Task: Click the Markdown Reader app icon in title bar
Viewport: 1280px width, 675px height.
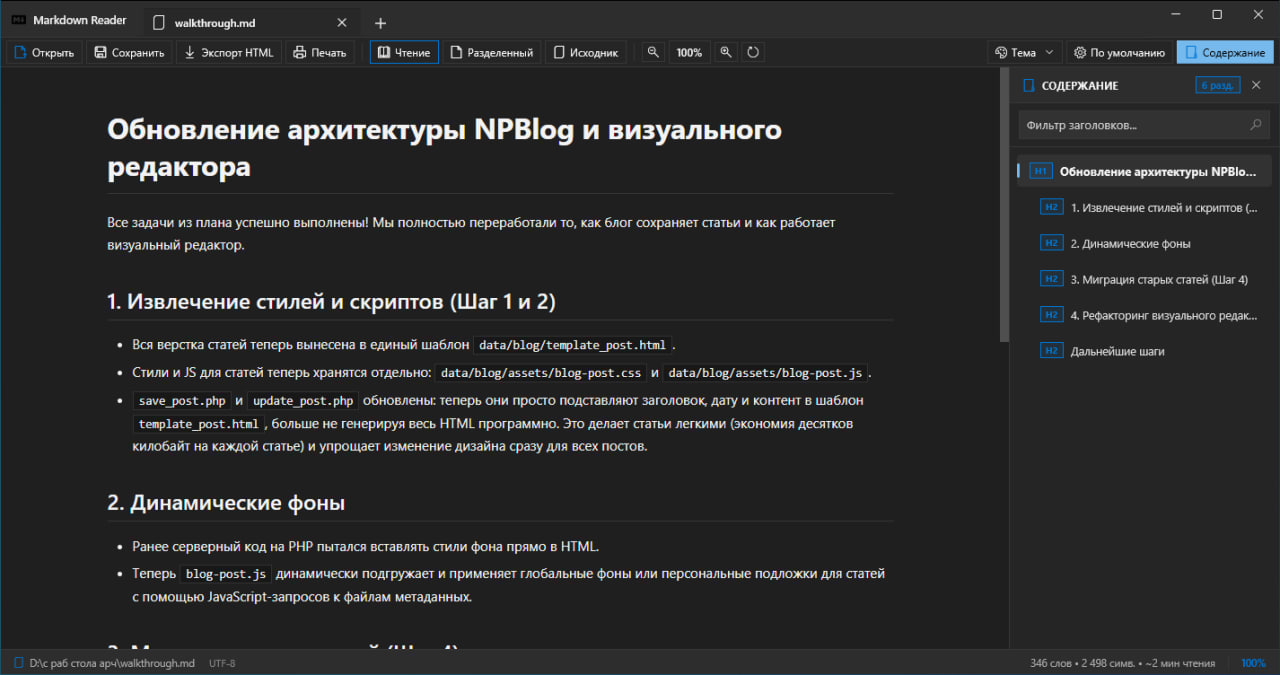Action: (17, 20)
